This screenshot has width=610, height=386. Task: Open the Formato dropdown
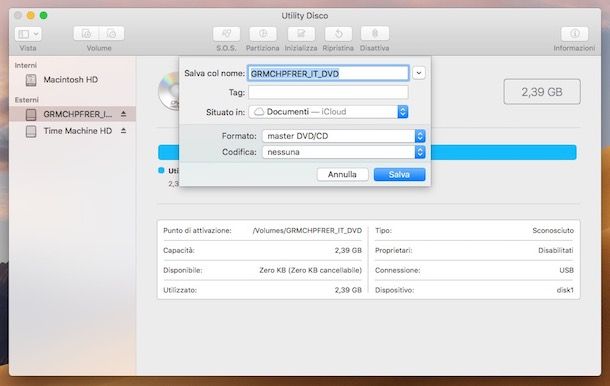344,136
